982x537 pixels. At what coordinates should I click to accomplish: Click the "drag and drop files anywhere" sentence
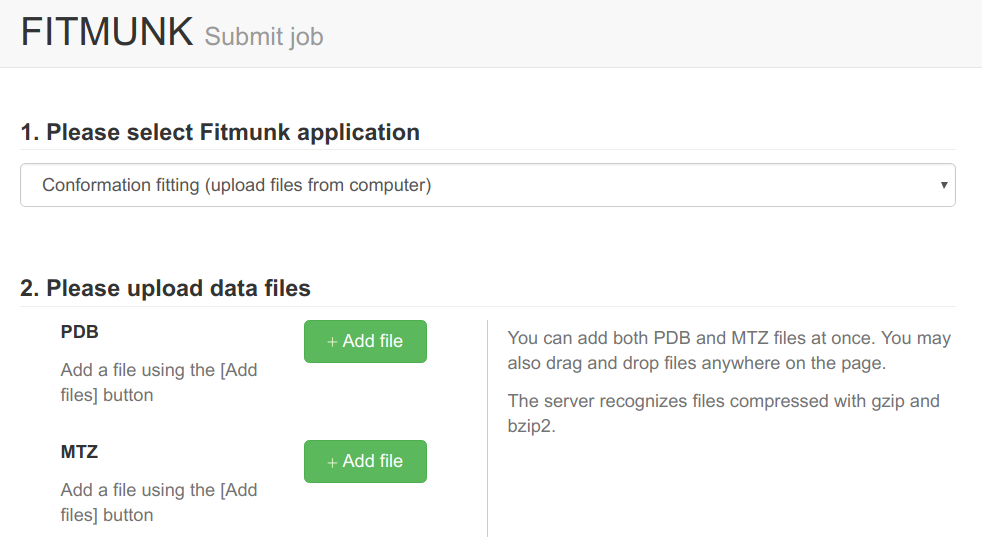pos(696,363)
